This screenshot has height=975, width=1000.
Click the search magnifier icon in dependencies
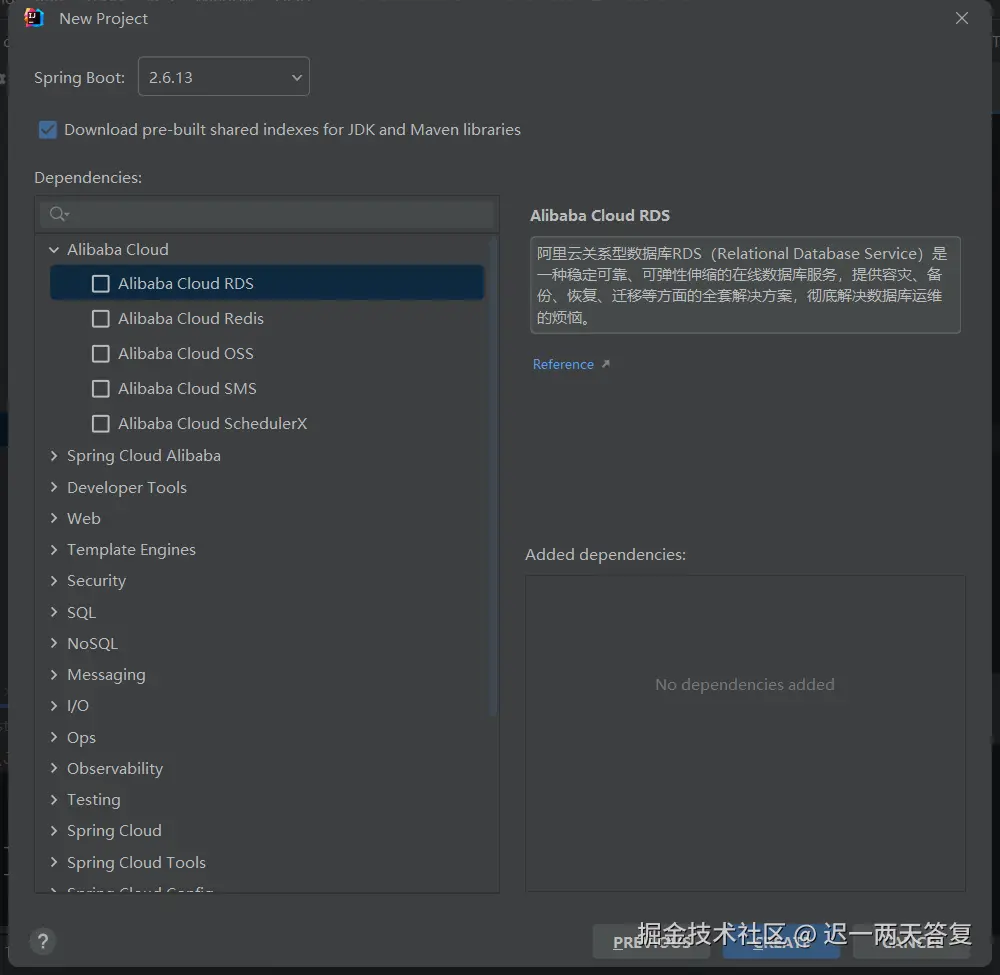(59, 214)
